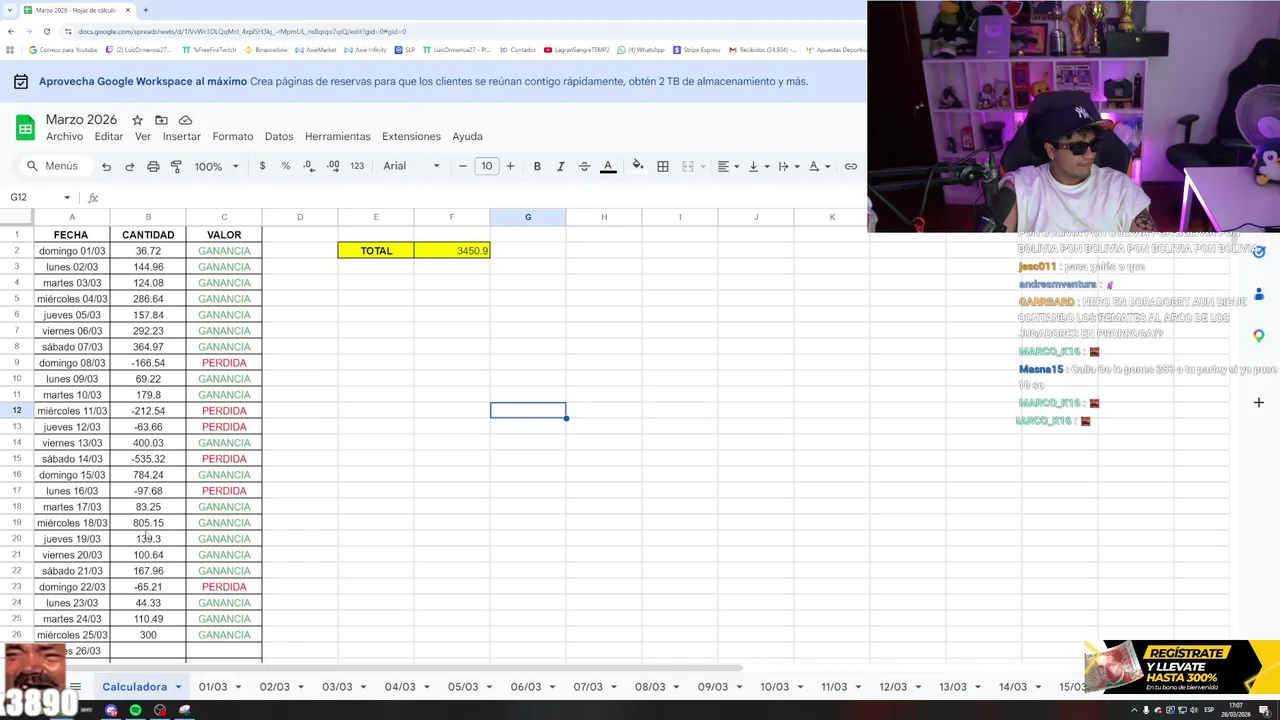The image size is (1280, 720).
Task: Open the text wrapping dropdown
Action: pyautogui.click(x=789, y=166)
